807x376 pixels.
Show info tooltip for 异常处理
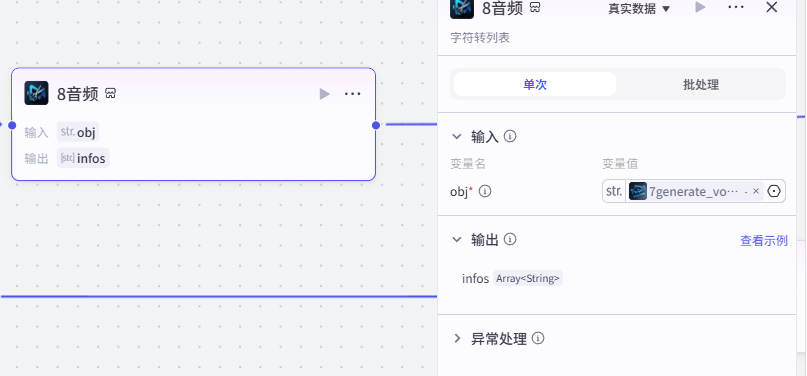[538, 338]
